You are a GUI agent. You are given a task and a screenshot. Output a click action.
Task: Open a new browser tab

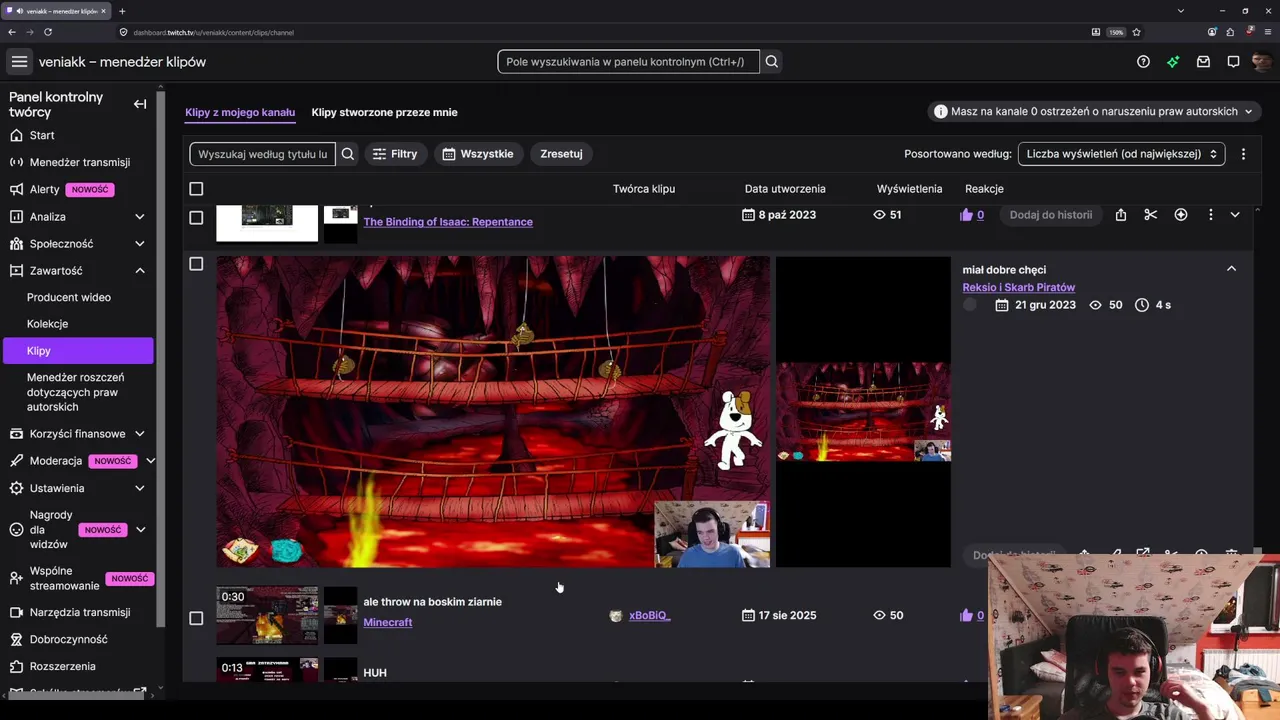pos(122,11)
